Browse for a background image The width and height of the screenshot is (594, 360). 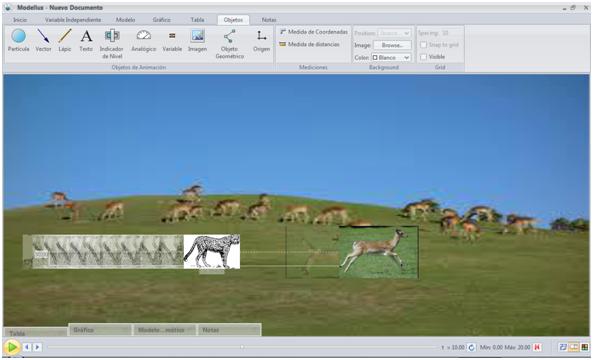click(x=392, y=45)
